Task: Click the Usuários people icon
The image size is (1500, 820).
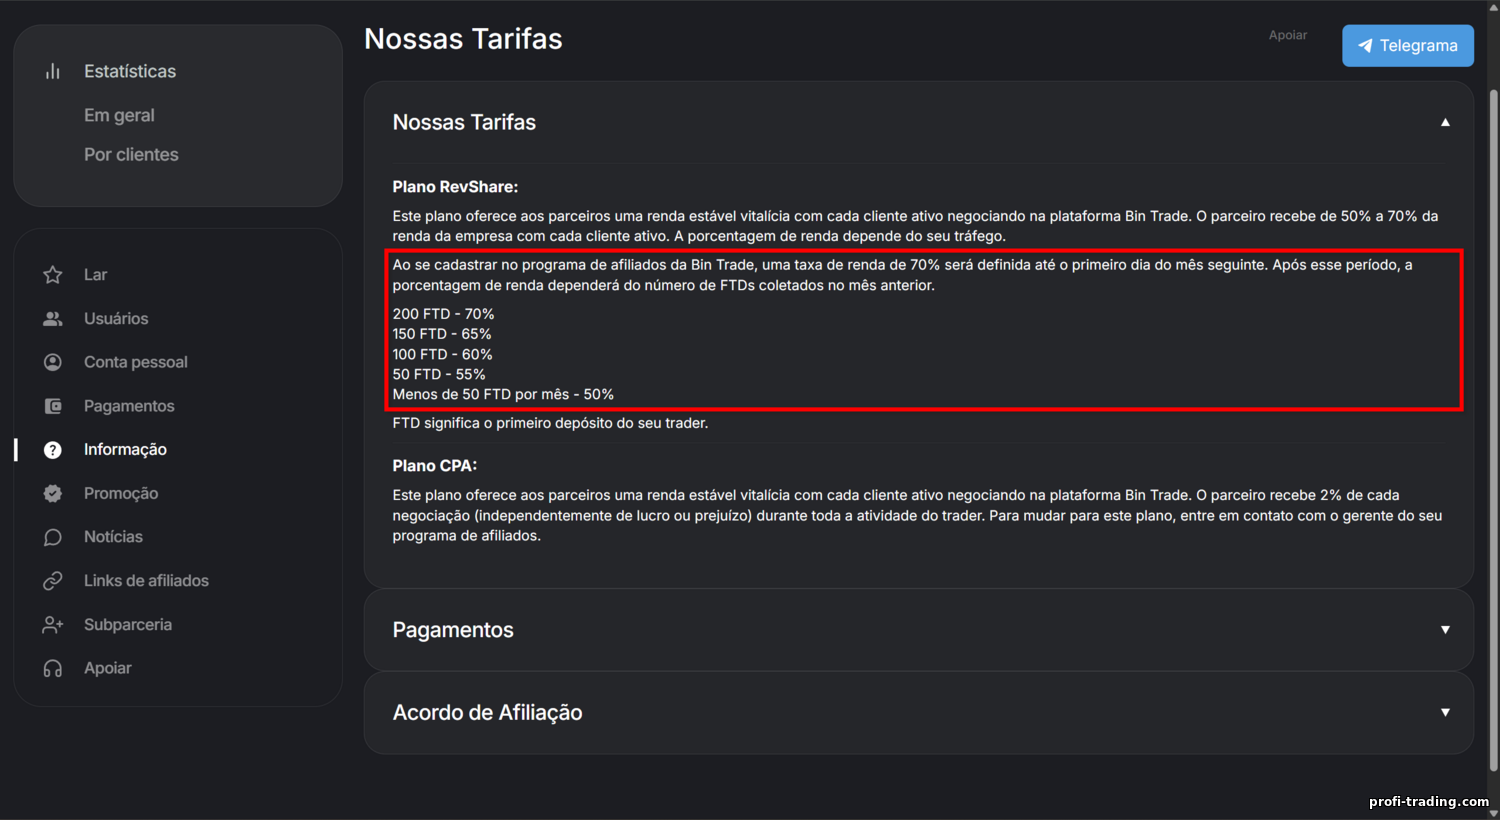Action: click(x=53, y=319)
